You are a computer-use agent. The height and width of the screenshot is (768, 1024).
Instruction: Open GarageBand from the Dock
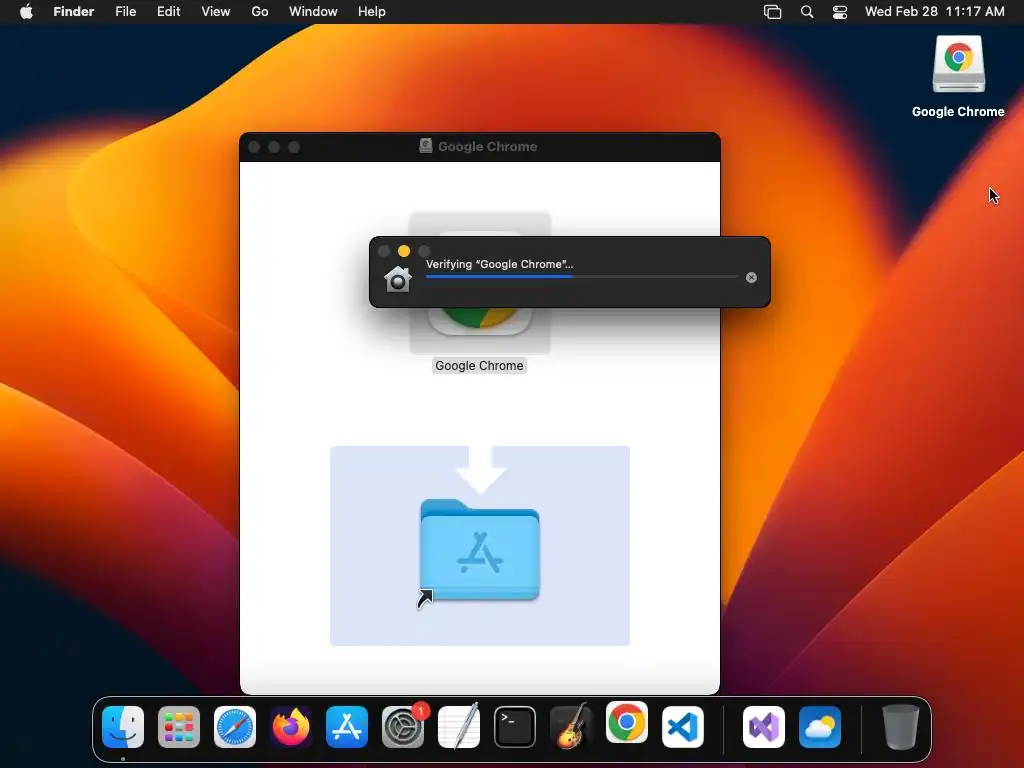coord(571,726)
